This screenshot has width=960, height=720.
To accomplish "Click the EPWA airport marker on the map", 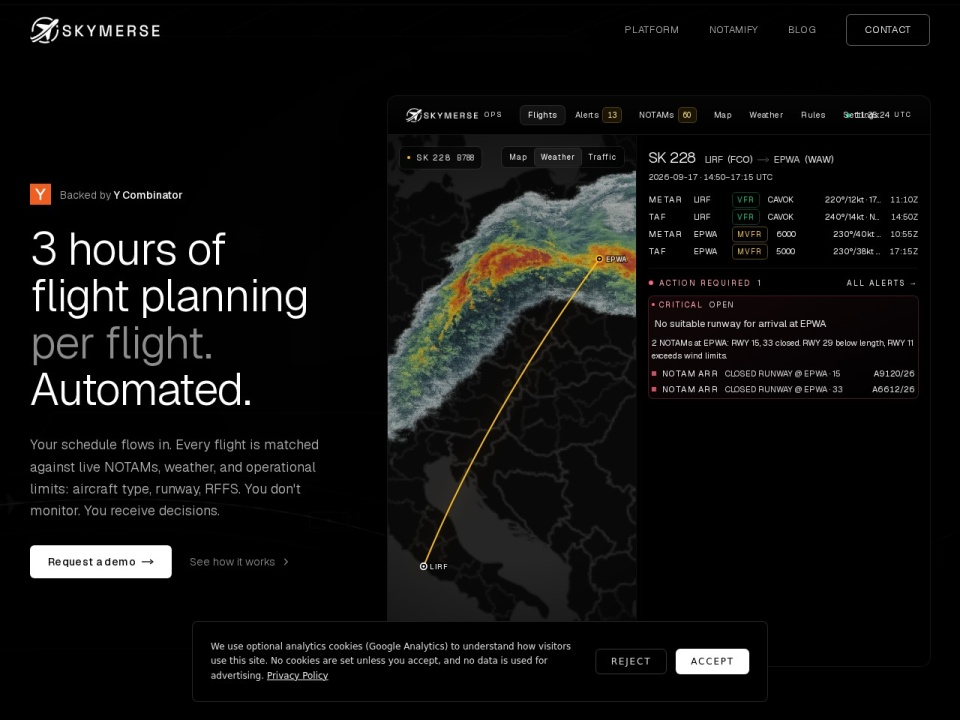I will click(x=599, y=259).
